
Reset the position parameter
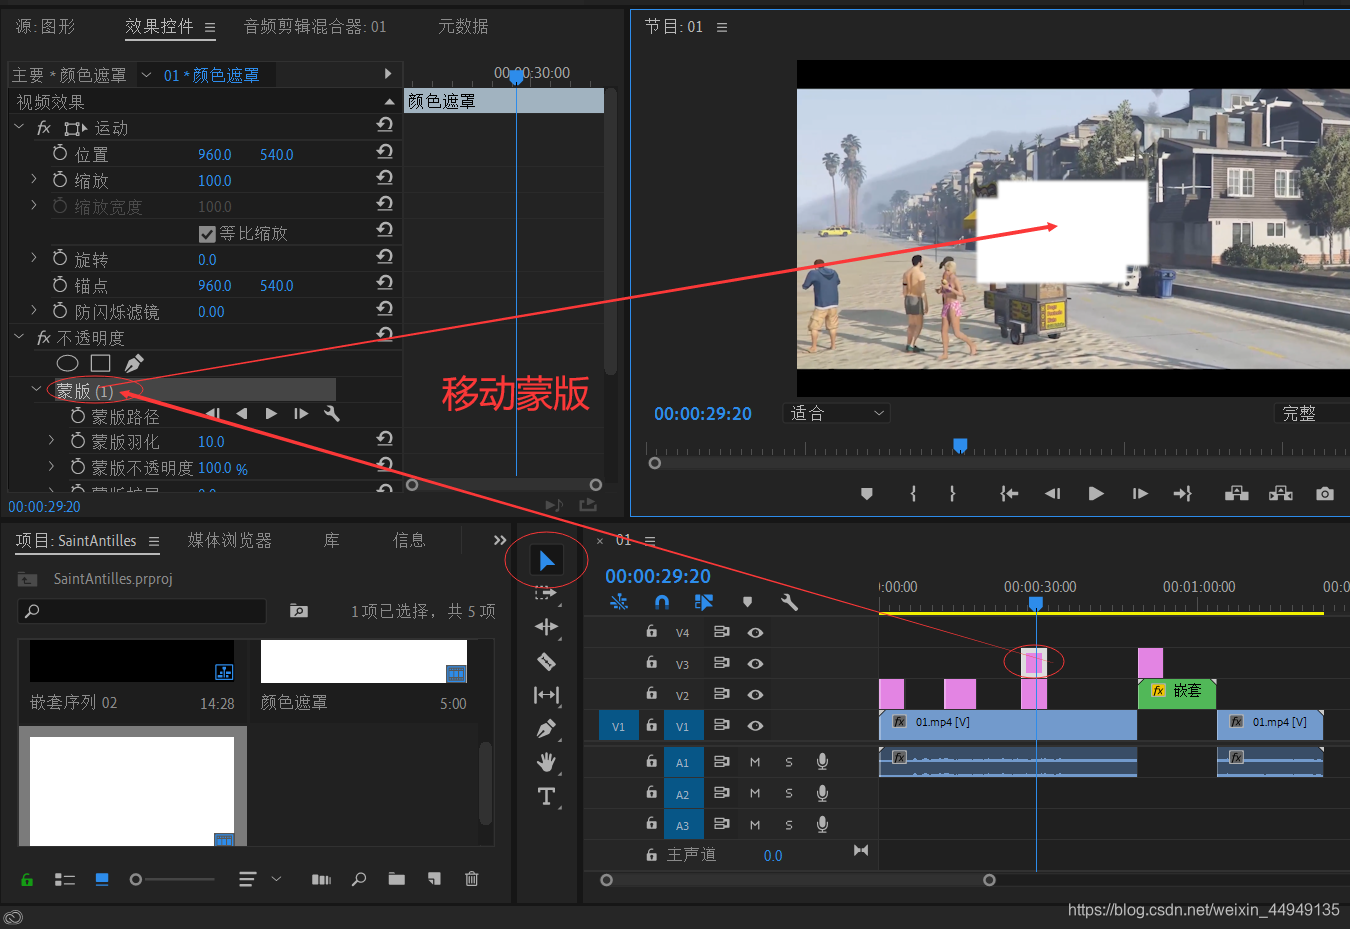(384, 152)
